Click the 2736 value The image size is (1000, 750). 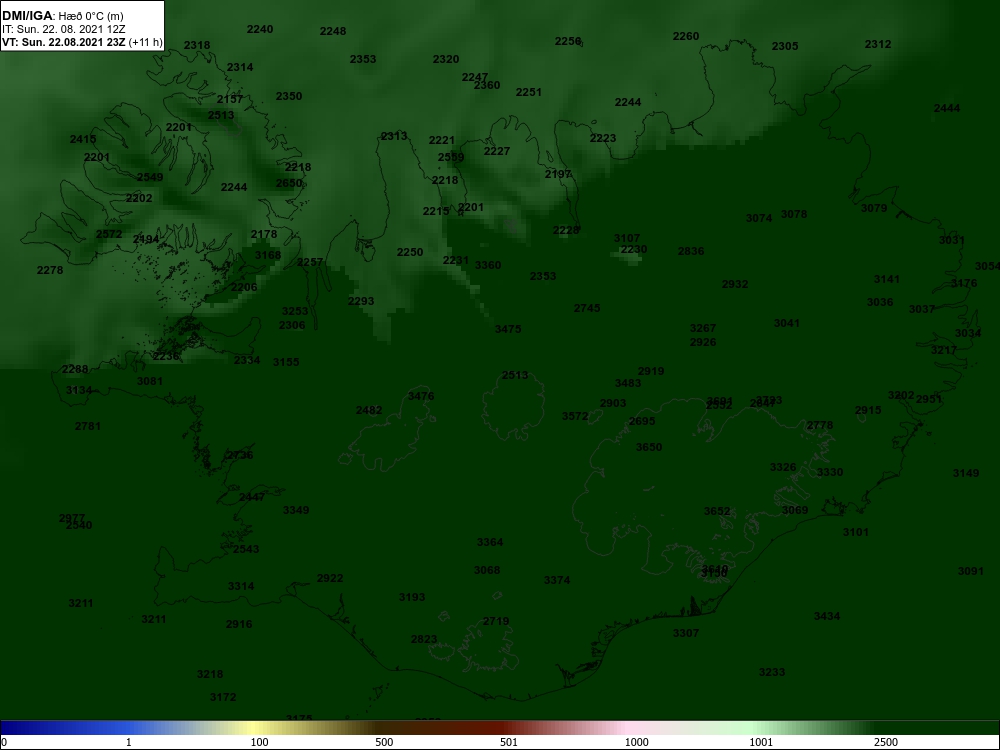(x=240, y=455)
